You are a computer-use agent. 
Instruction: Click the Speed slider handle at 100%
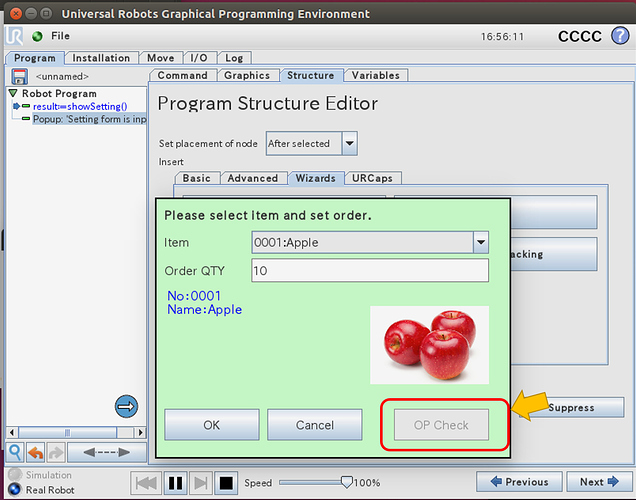[x=346, y=482]
